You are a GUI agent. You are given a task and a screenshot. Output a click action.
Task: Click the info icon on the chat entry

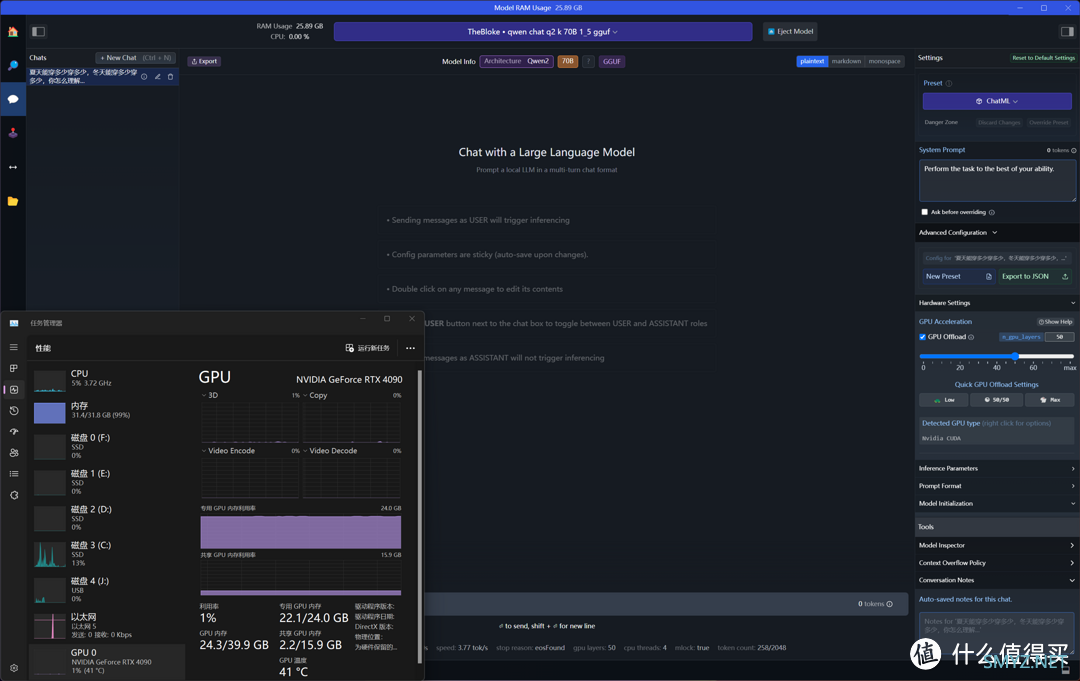(144, 76)
